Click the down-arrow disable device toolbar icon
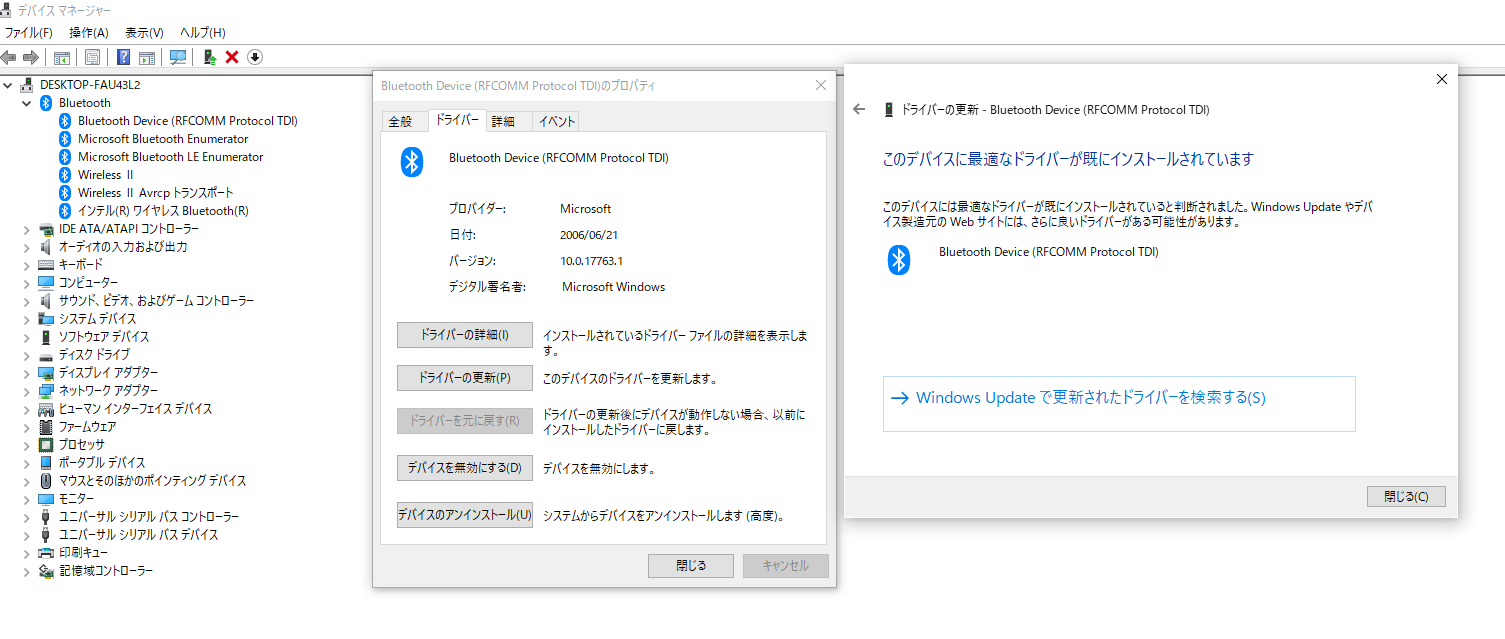Viewport: 1505px width, 639px height. point(255,57)
